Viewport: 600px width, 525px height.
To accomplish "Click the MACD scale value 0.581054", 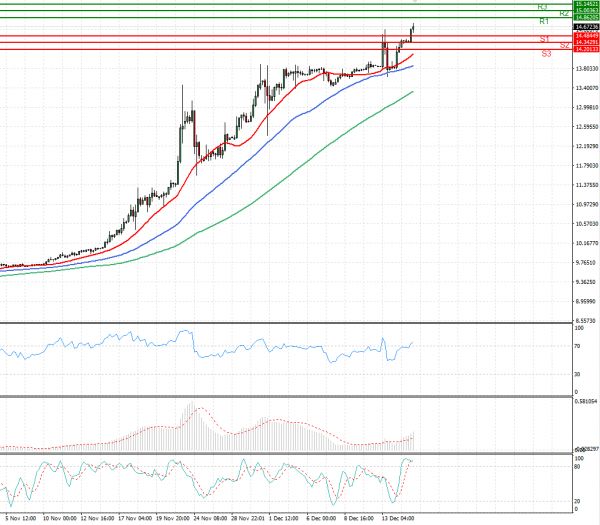I will point(586,401).
